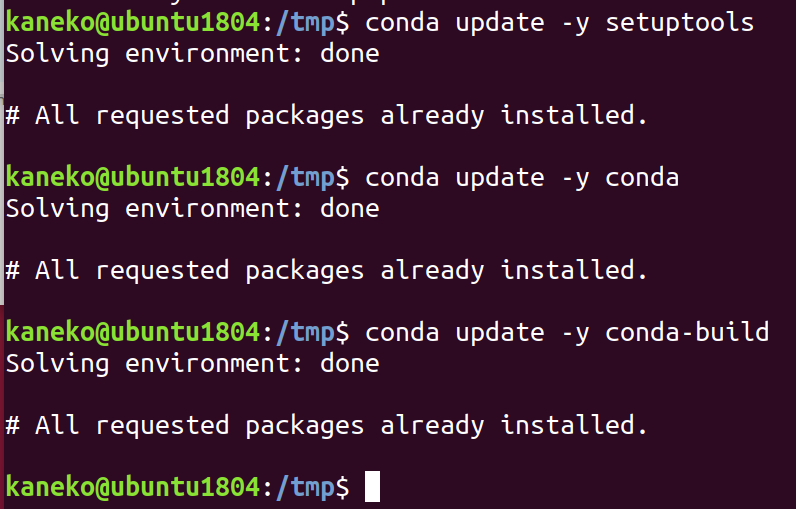This screenshot has height=509, width=796.
Task: Click '/tmp' path in the bottom prompt
Action: point(305,487)
